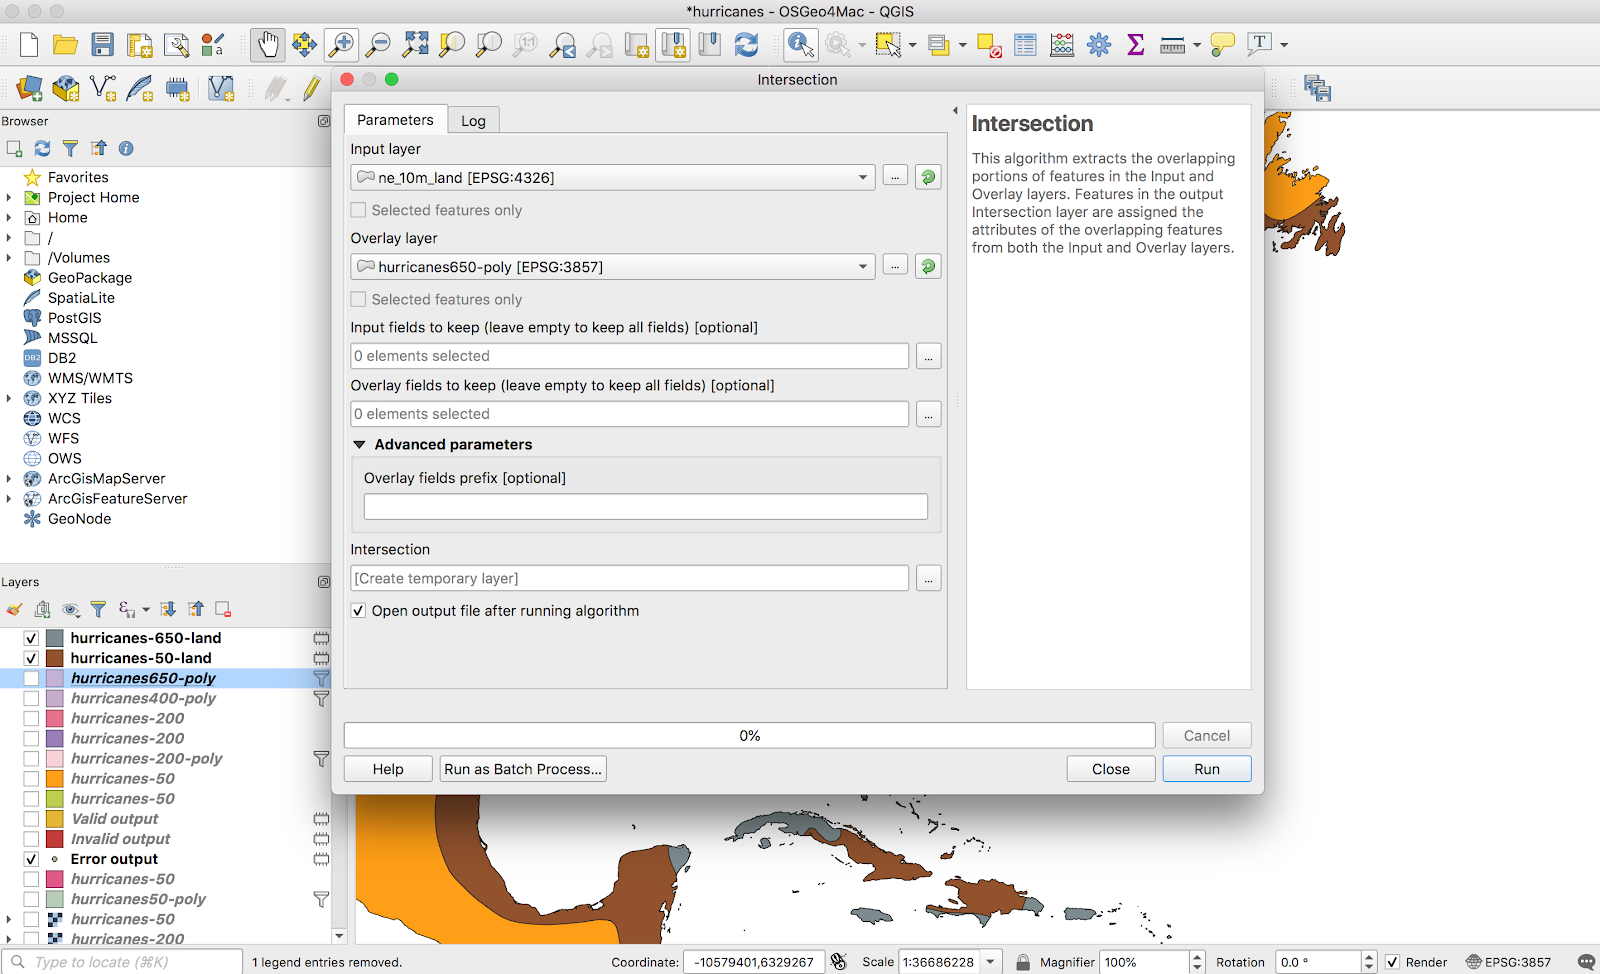Deselect features from all layers
The width and height of the screenshot is (1600, 974).
pyautogui.click(x=989, y=45)
